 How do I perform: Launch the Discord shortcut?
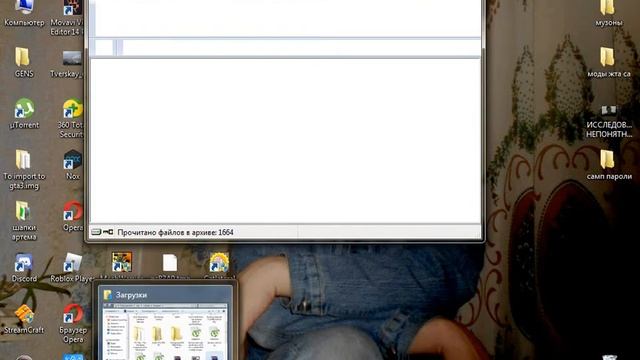pyautogui.click(x=24, y=268)
